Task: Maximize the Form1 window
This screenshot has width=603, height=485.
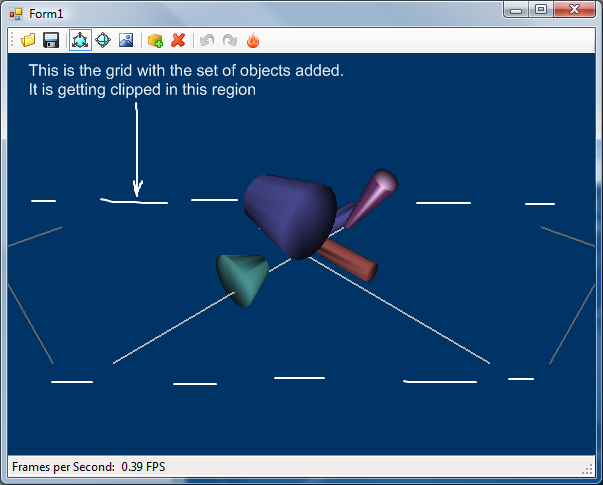Action: click(540, 9)
